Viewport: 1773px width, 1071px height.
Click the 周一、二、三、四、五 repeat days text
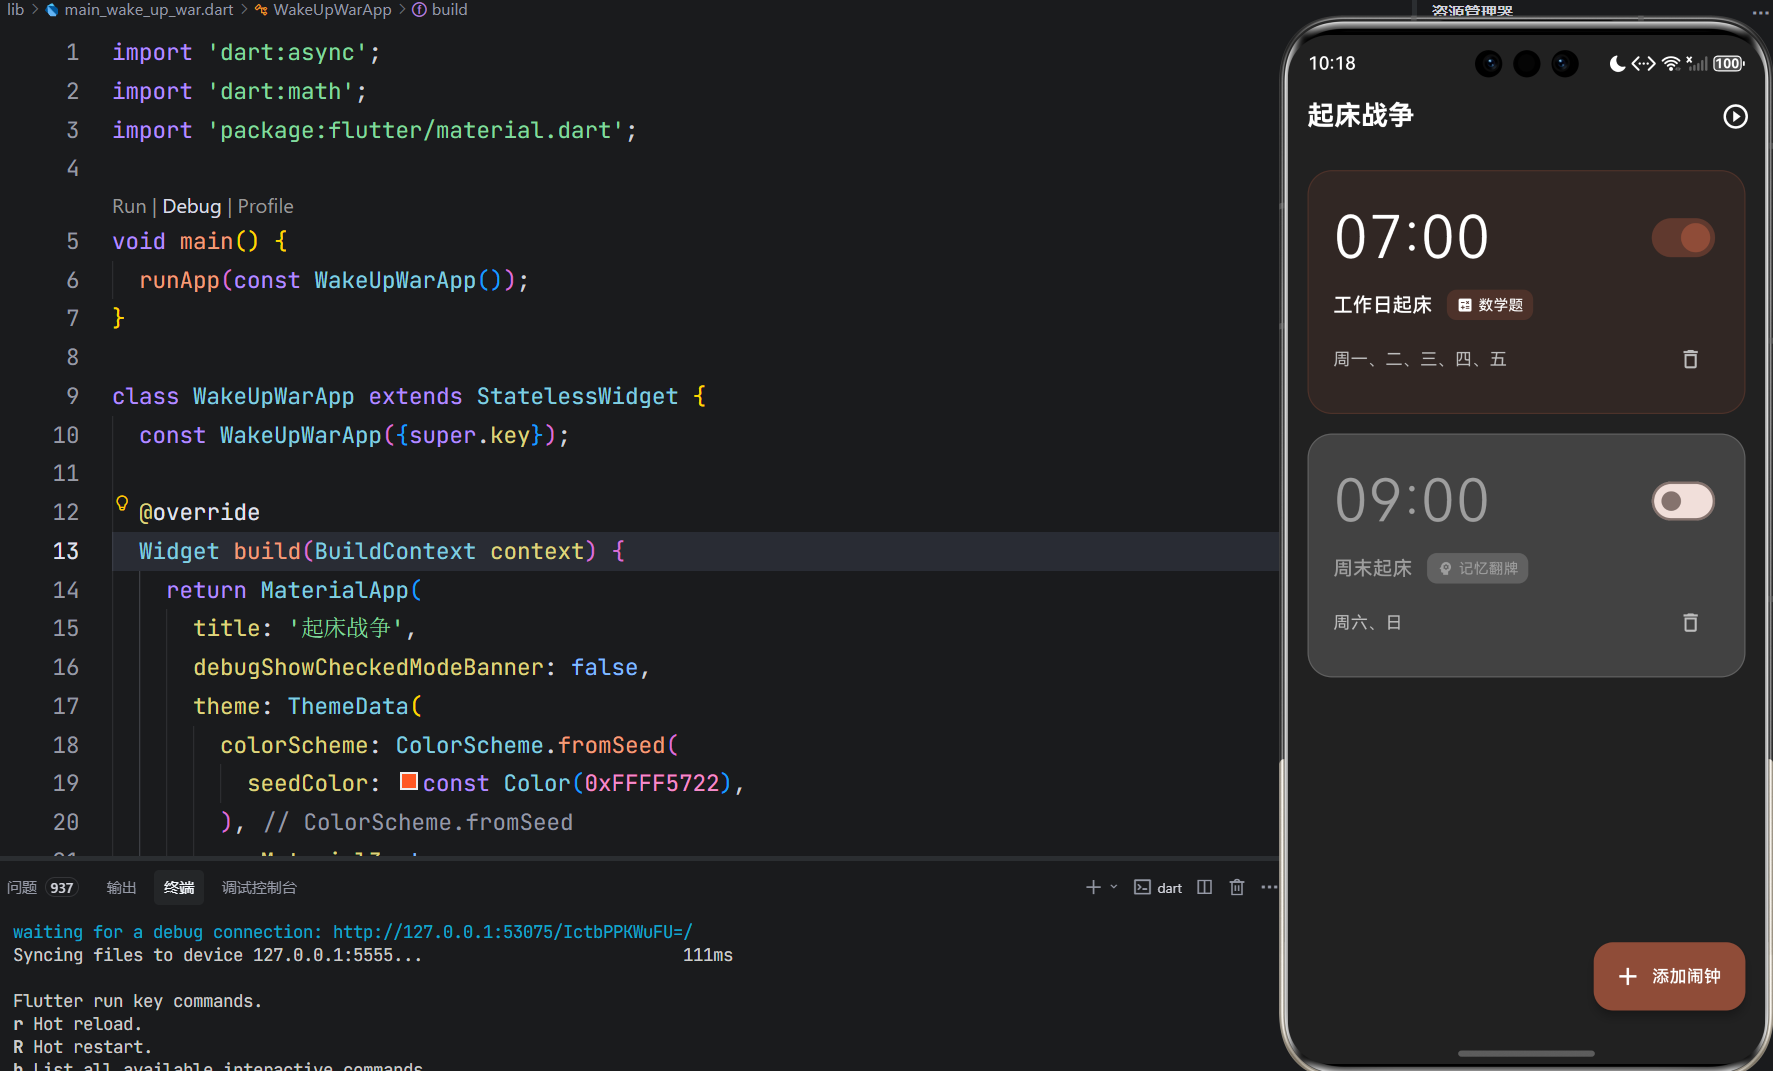(1420, 359)
